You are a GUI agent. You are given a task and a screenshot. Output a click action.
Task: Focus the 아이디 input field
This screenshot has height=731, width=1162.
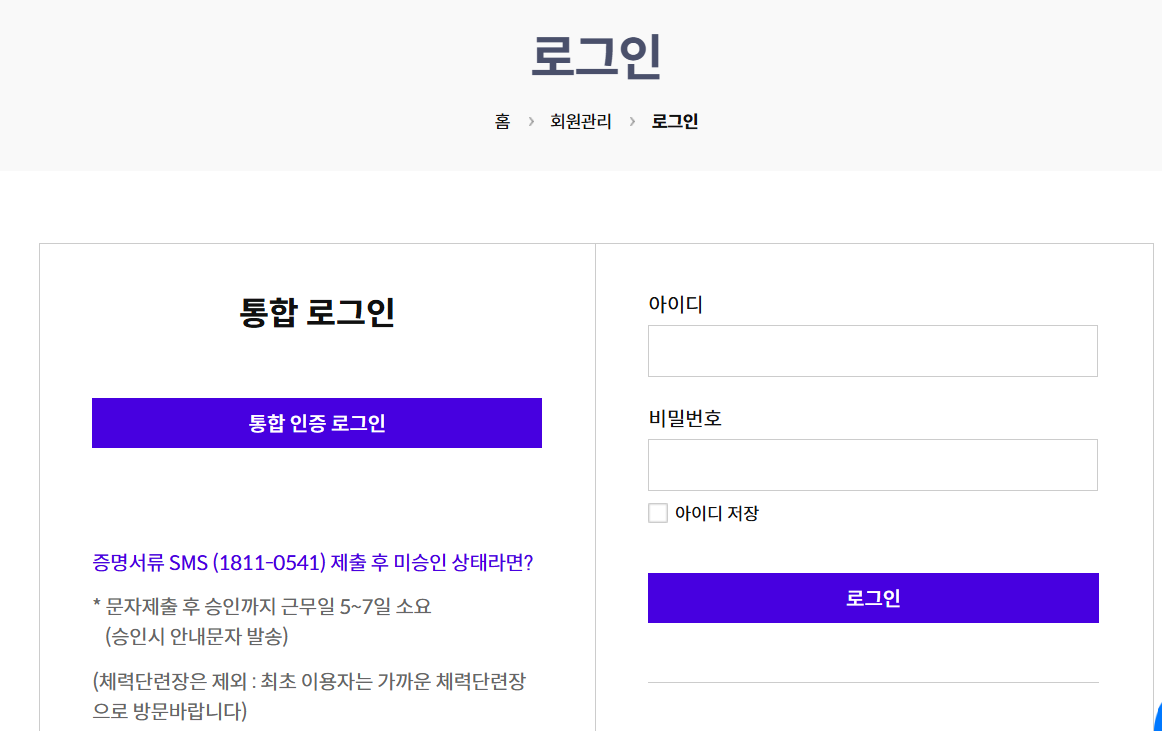point(872,351)
